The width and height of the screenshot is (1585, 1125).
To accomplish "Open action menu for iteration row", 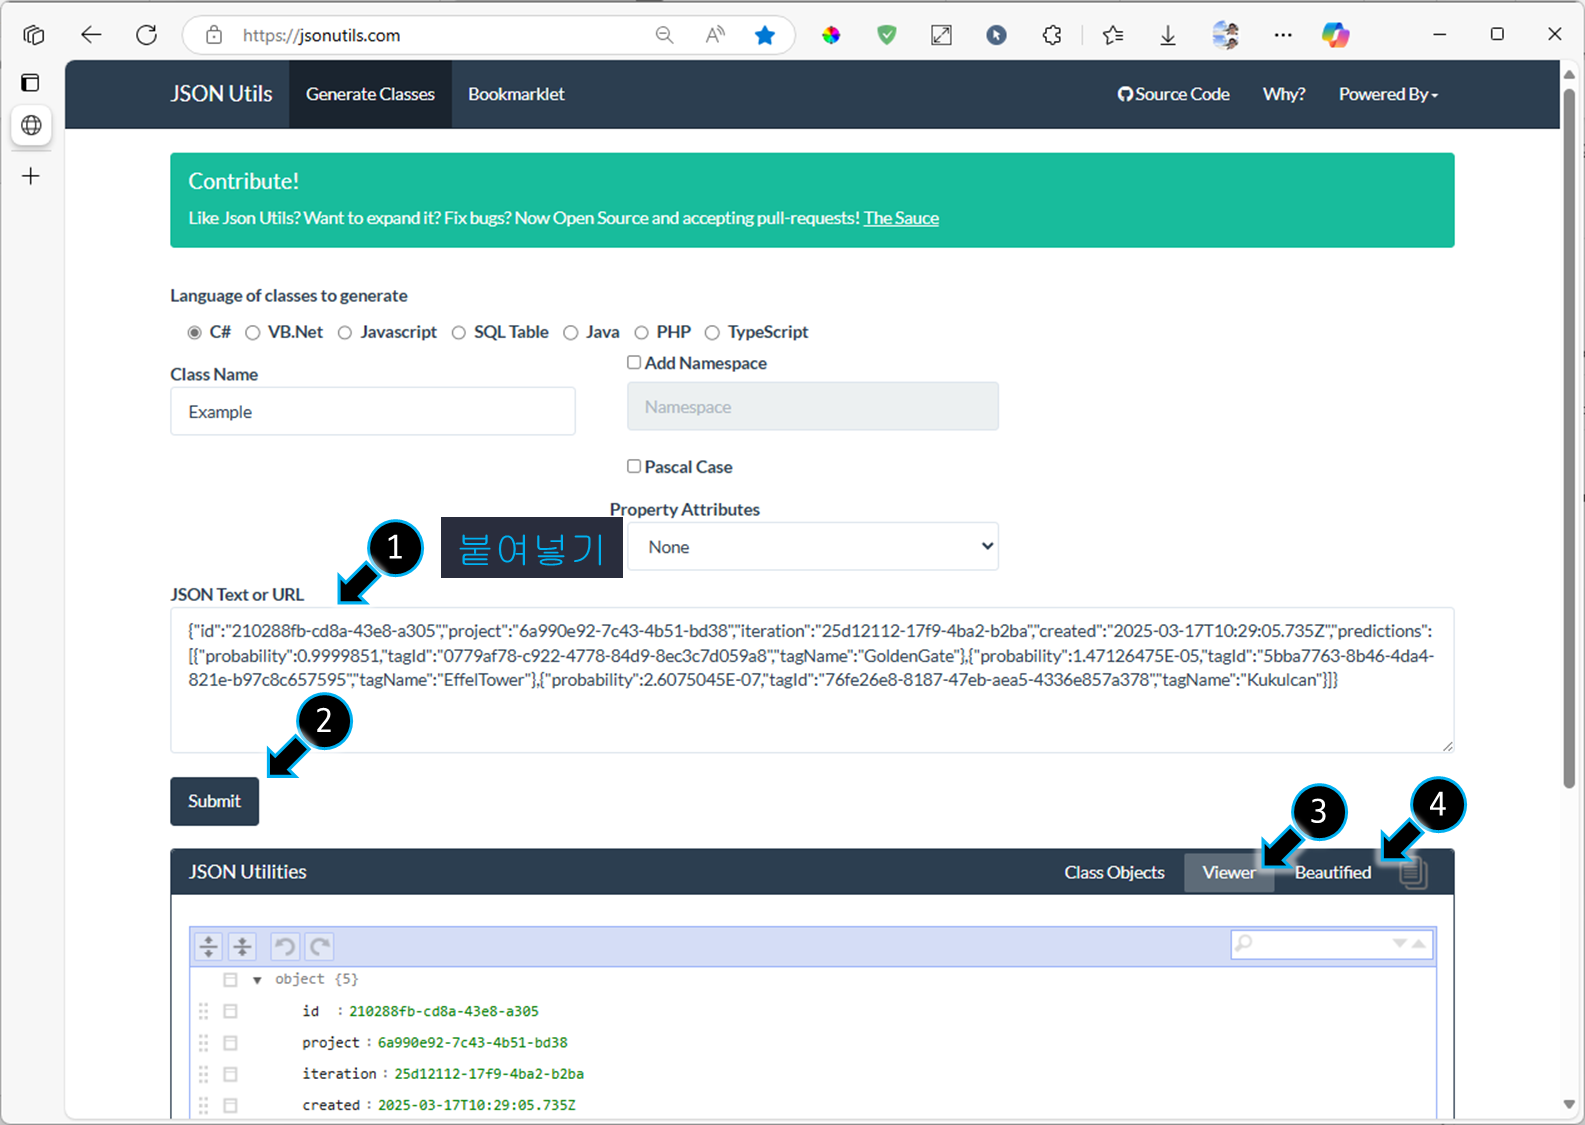I will coord(230,1074).
